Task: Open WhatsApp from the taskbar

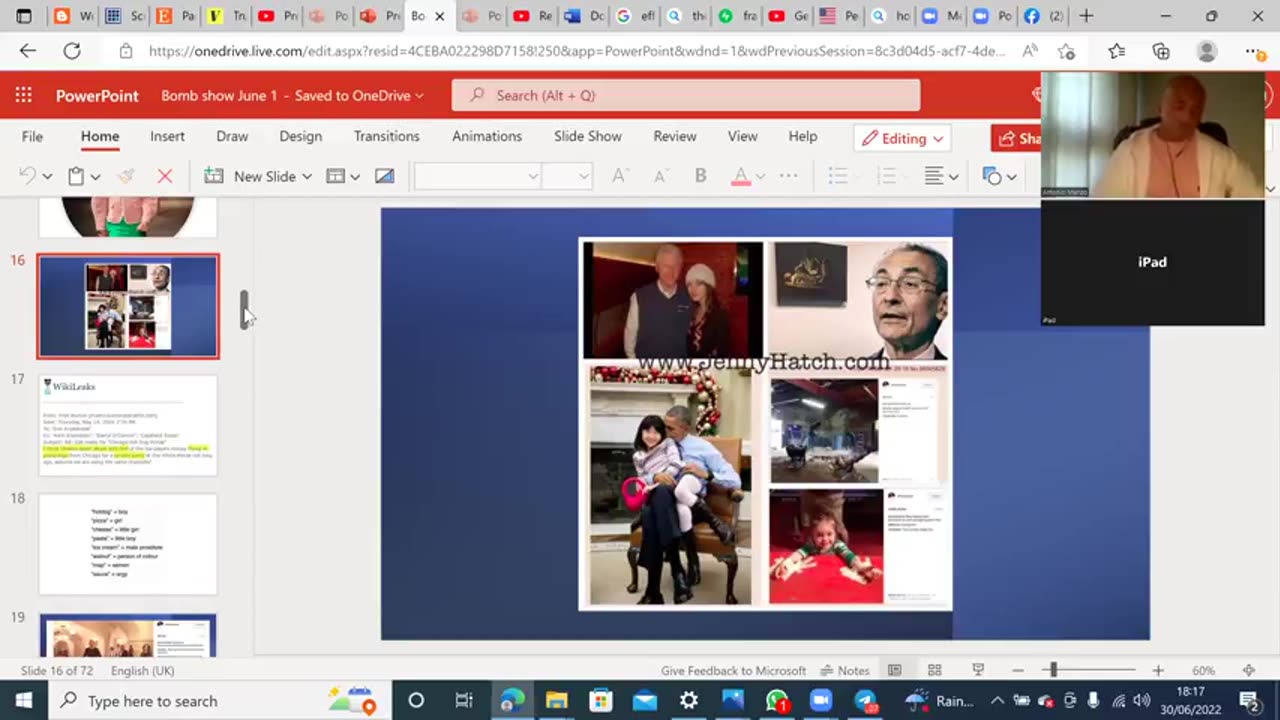Action: point(777,700)
